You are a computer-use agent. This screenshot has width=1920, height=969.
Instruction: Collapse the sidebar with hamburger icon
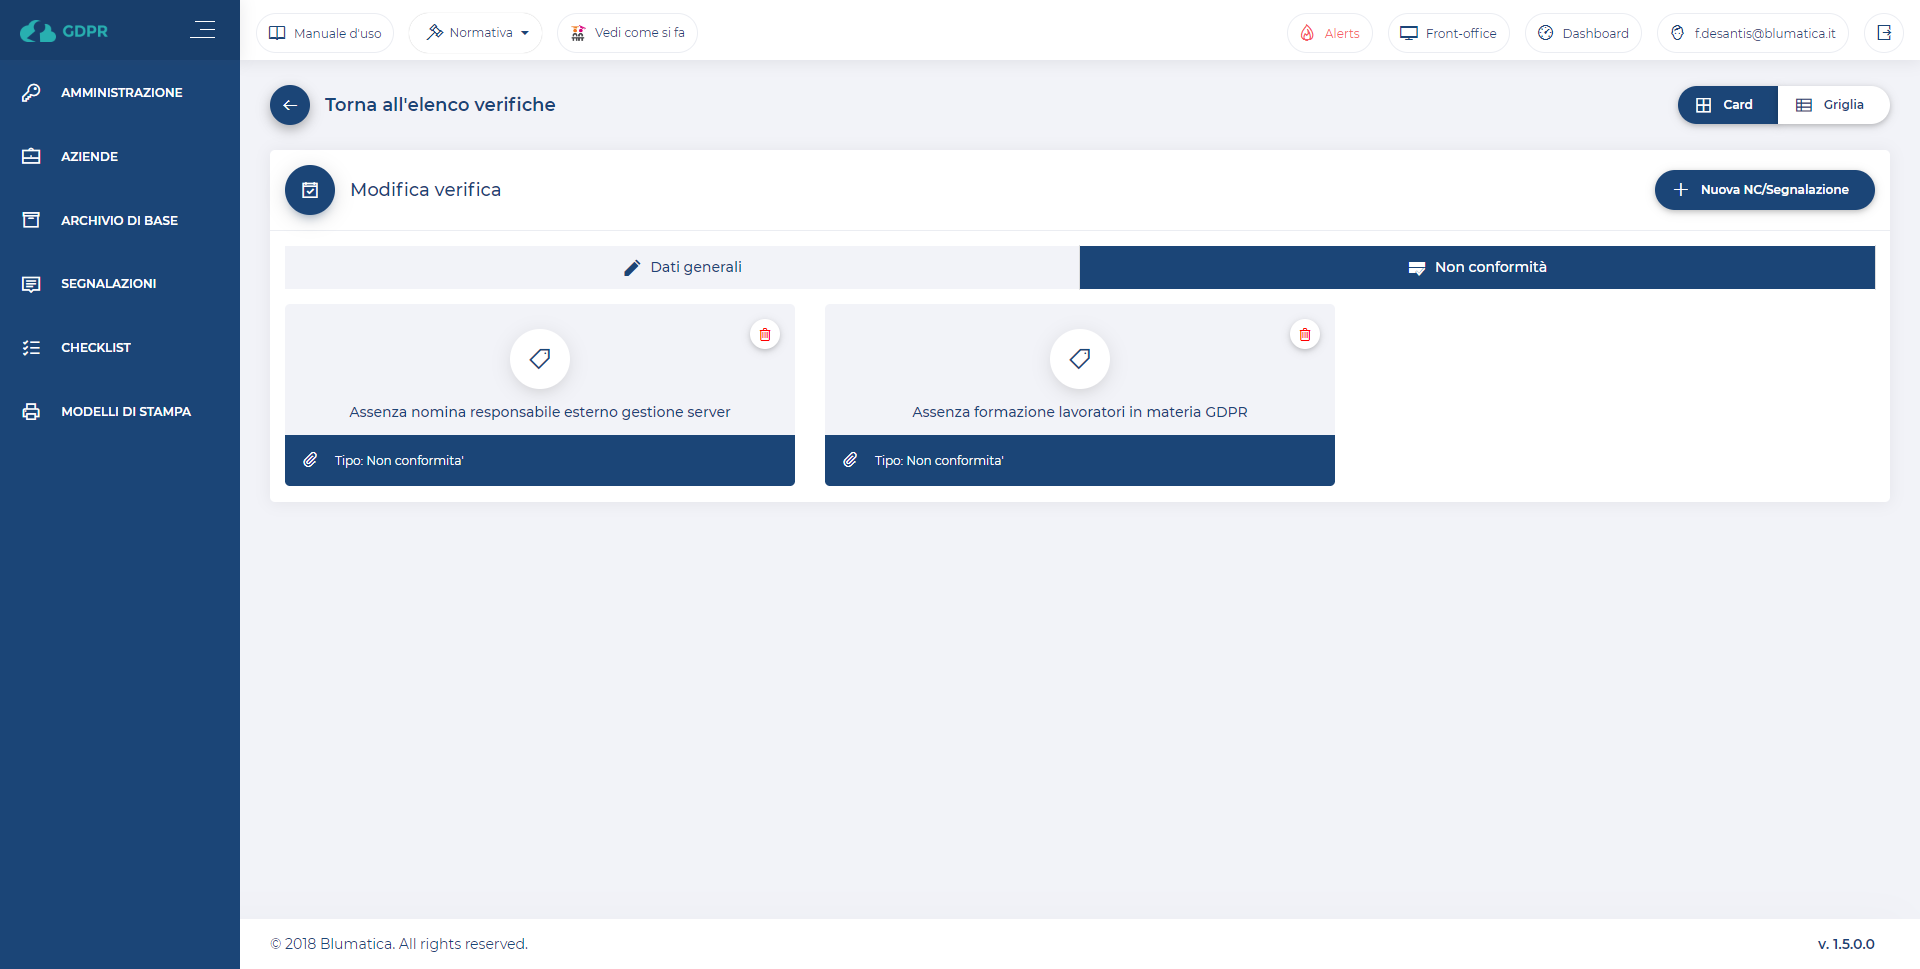click(203, 30)
